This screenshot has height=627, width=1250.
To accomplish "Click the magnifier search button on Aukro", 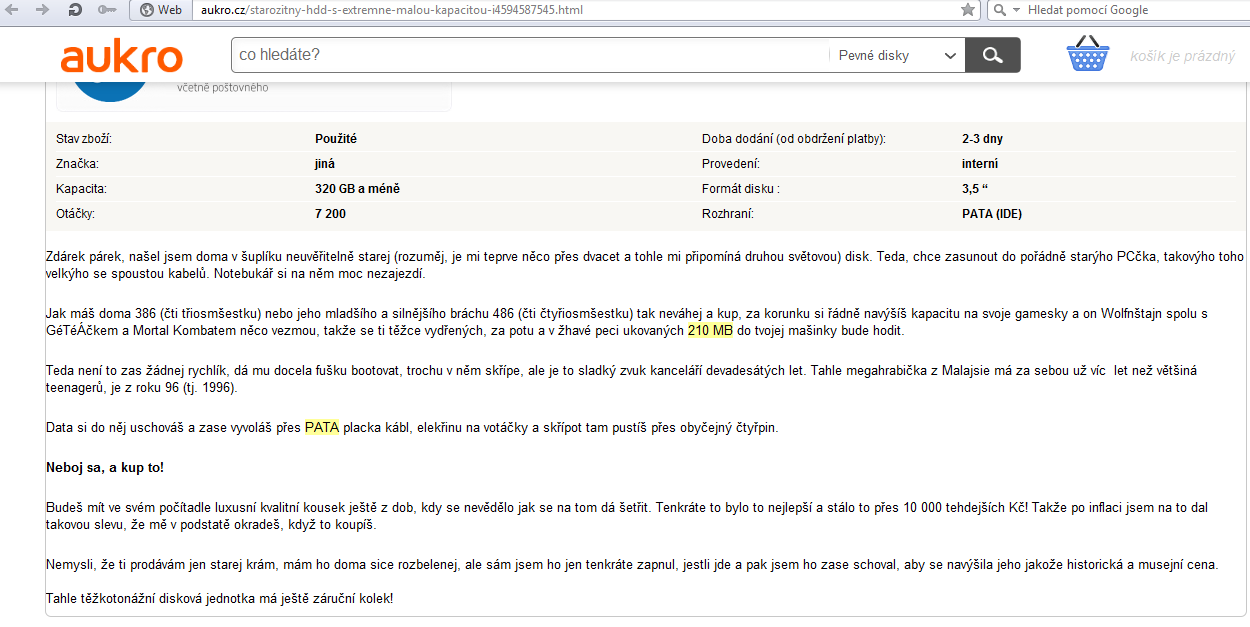I will [x=992, y=55].
